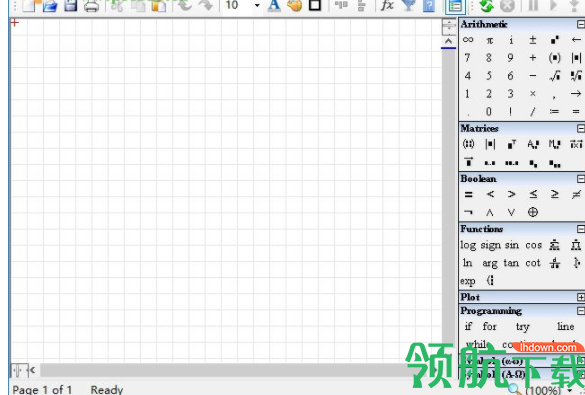Print the worksheet with printer icon

click(x=91, y=6)
